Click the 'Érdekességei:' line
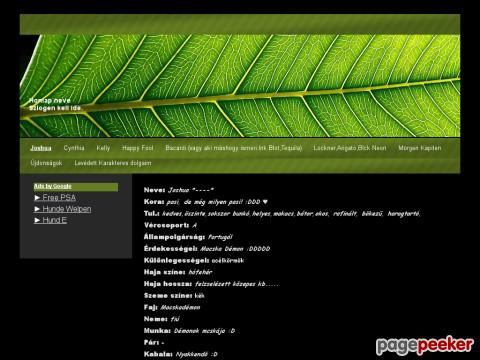 coord(207,249)
